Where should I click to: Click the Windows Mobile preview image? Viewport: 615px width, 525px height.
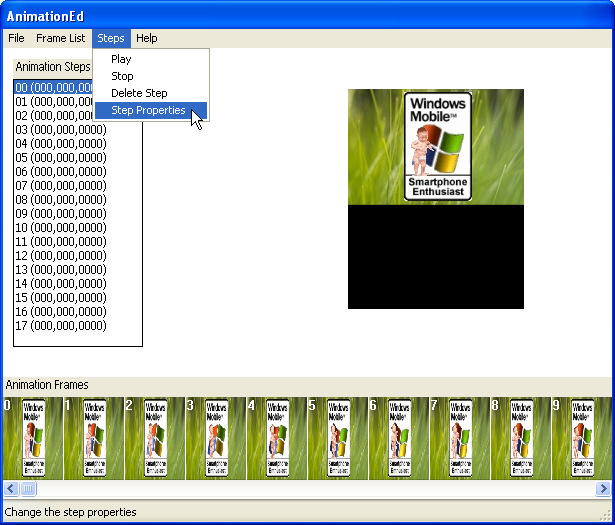(436, 199)
